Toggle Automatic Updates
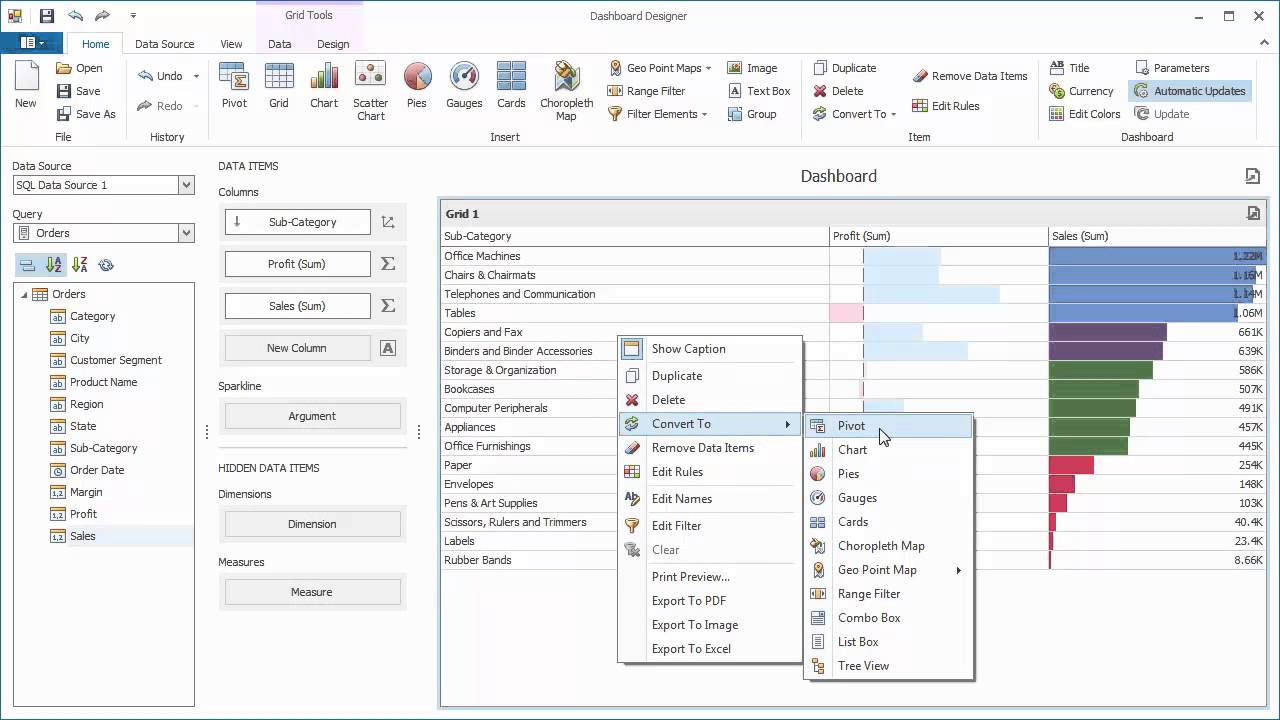 coord(1189,91)
